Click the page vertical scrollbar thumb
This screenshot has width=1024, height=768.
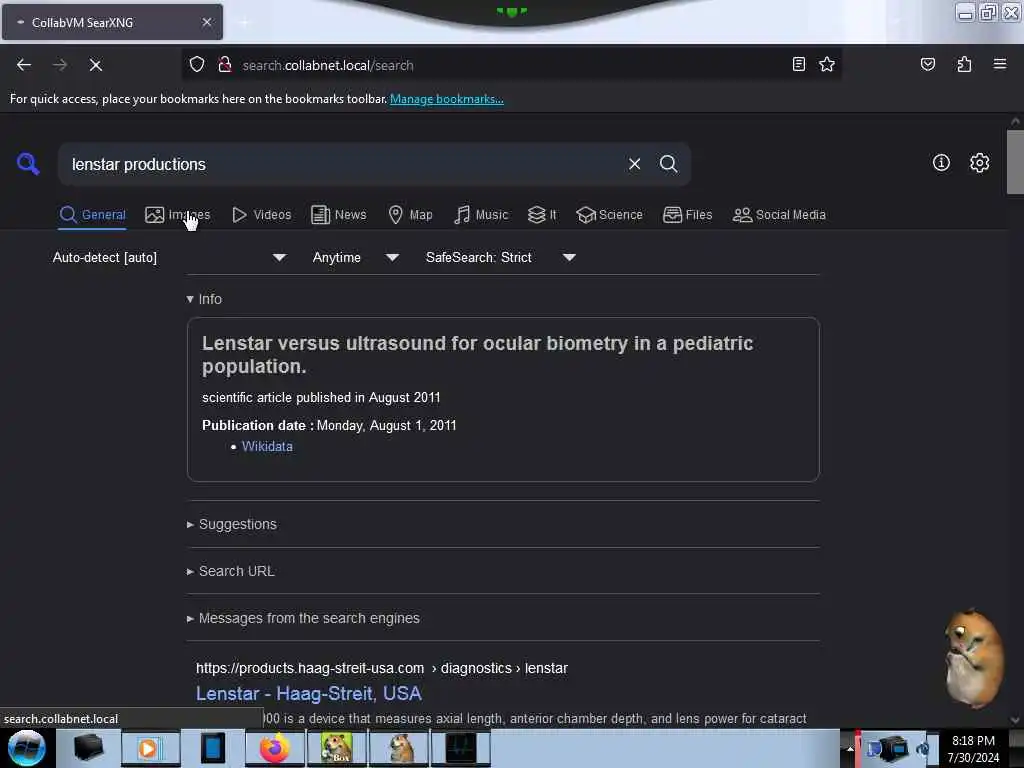tap(1015, 162)
